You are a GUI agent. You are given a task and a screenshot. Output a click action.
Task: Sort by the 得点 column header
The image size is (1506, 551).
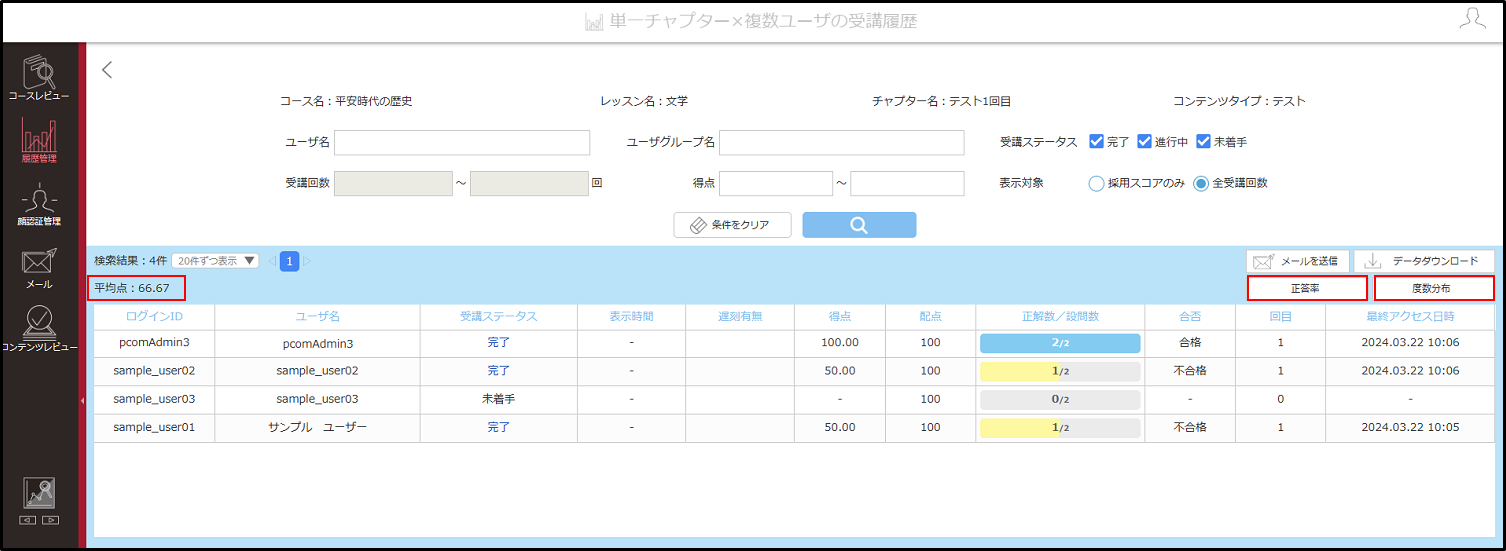(x=839, y=316)
